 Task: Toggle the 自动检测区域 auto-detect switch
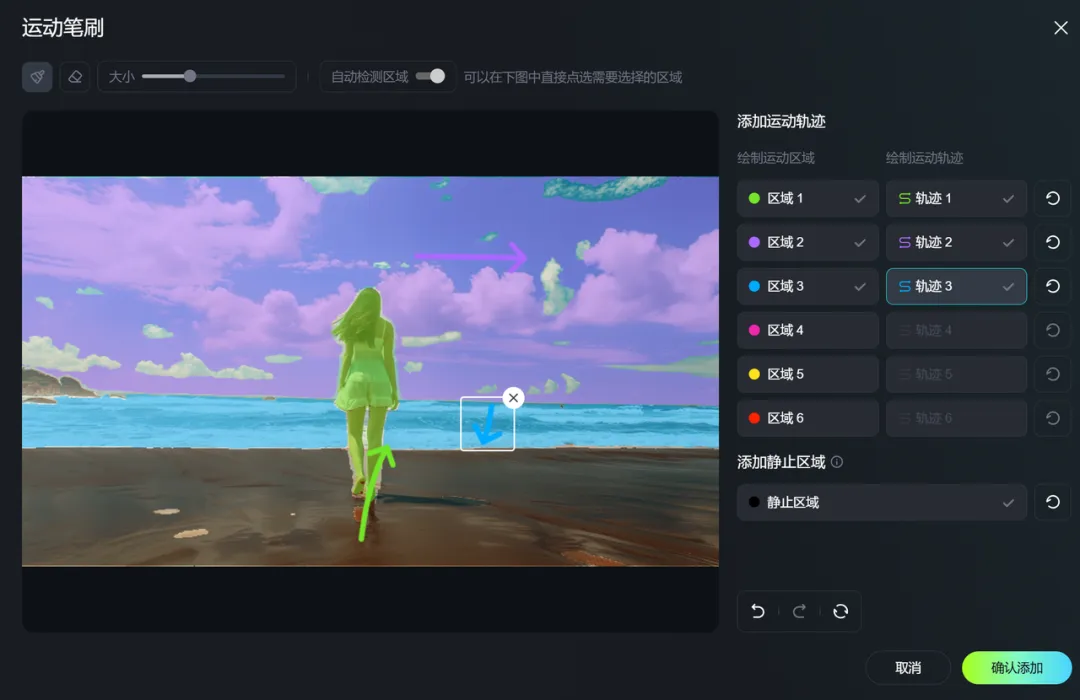[x=431, y=76]
